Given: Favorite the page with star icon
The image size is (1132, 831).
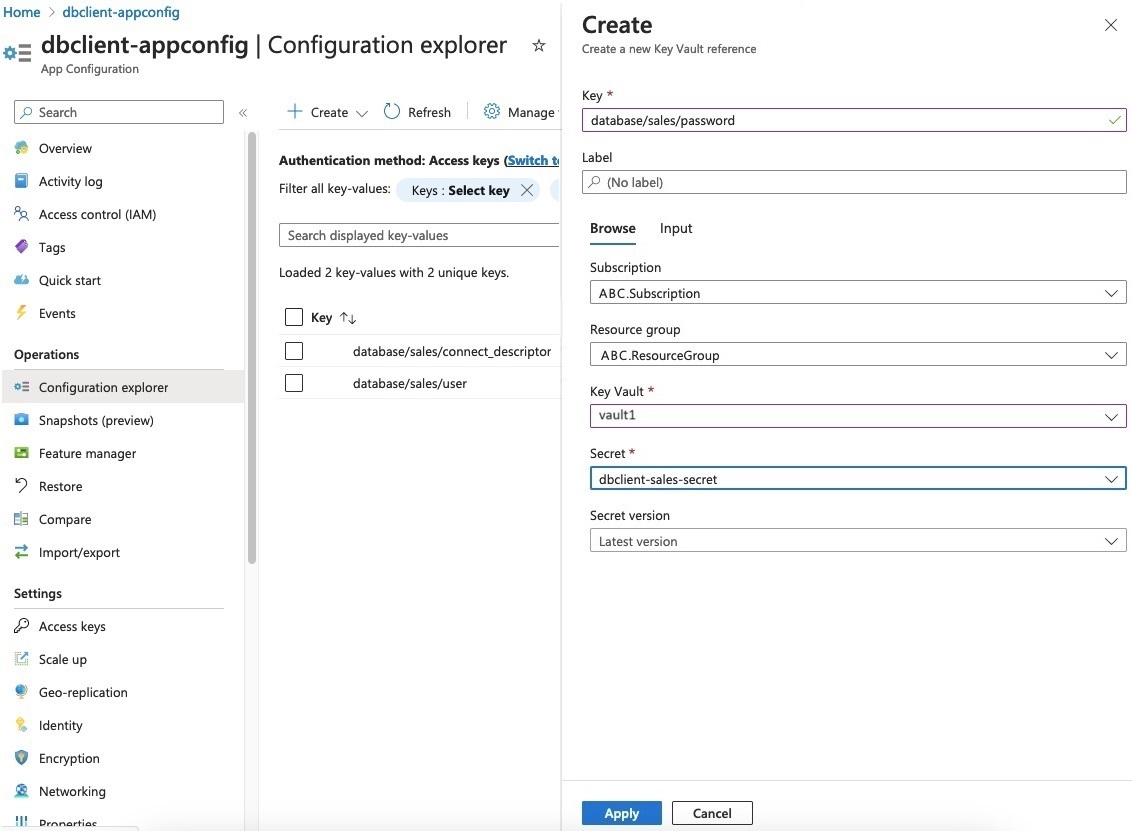Looking at the screenshot, I should coord(539,45).
